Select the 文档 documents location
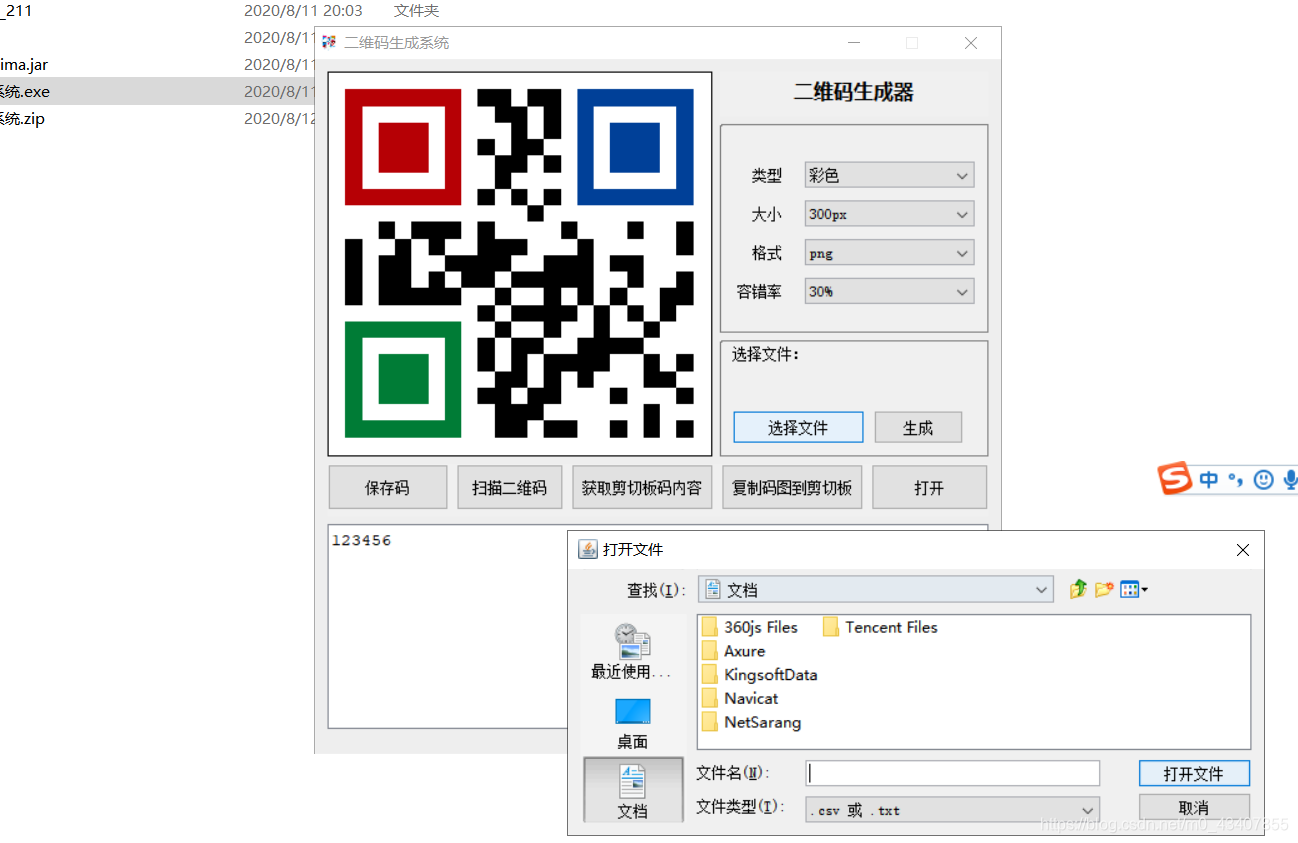The image size is (1298, 843). [632, 791]
